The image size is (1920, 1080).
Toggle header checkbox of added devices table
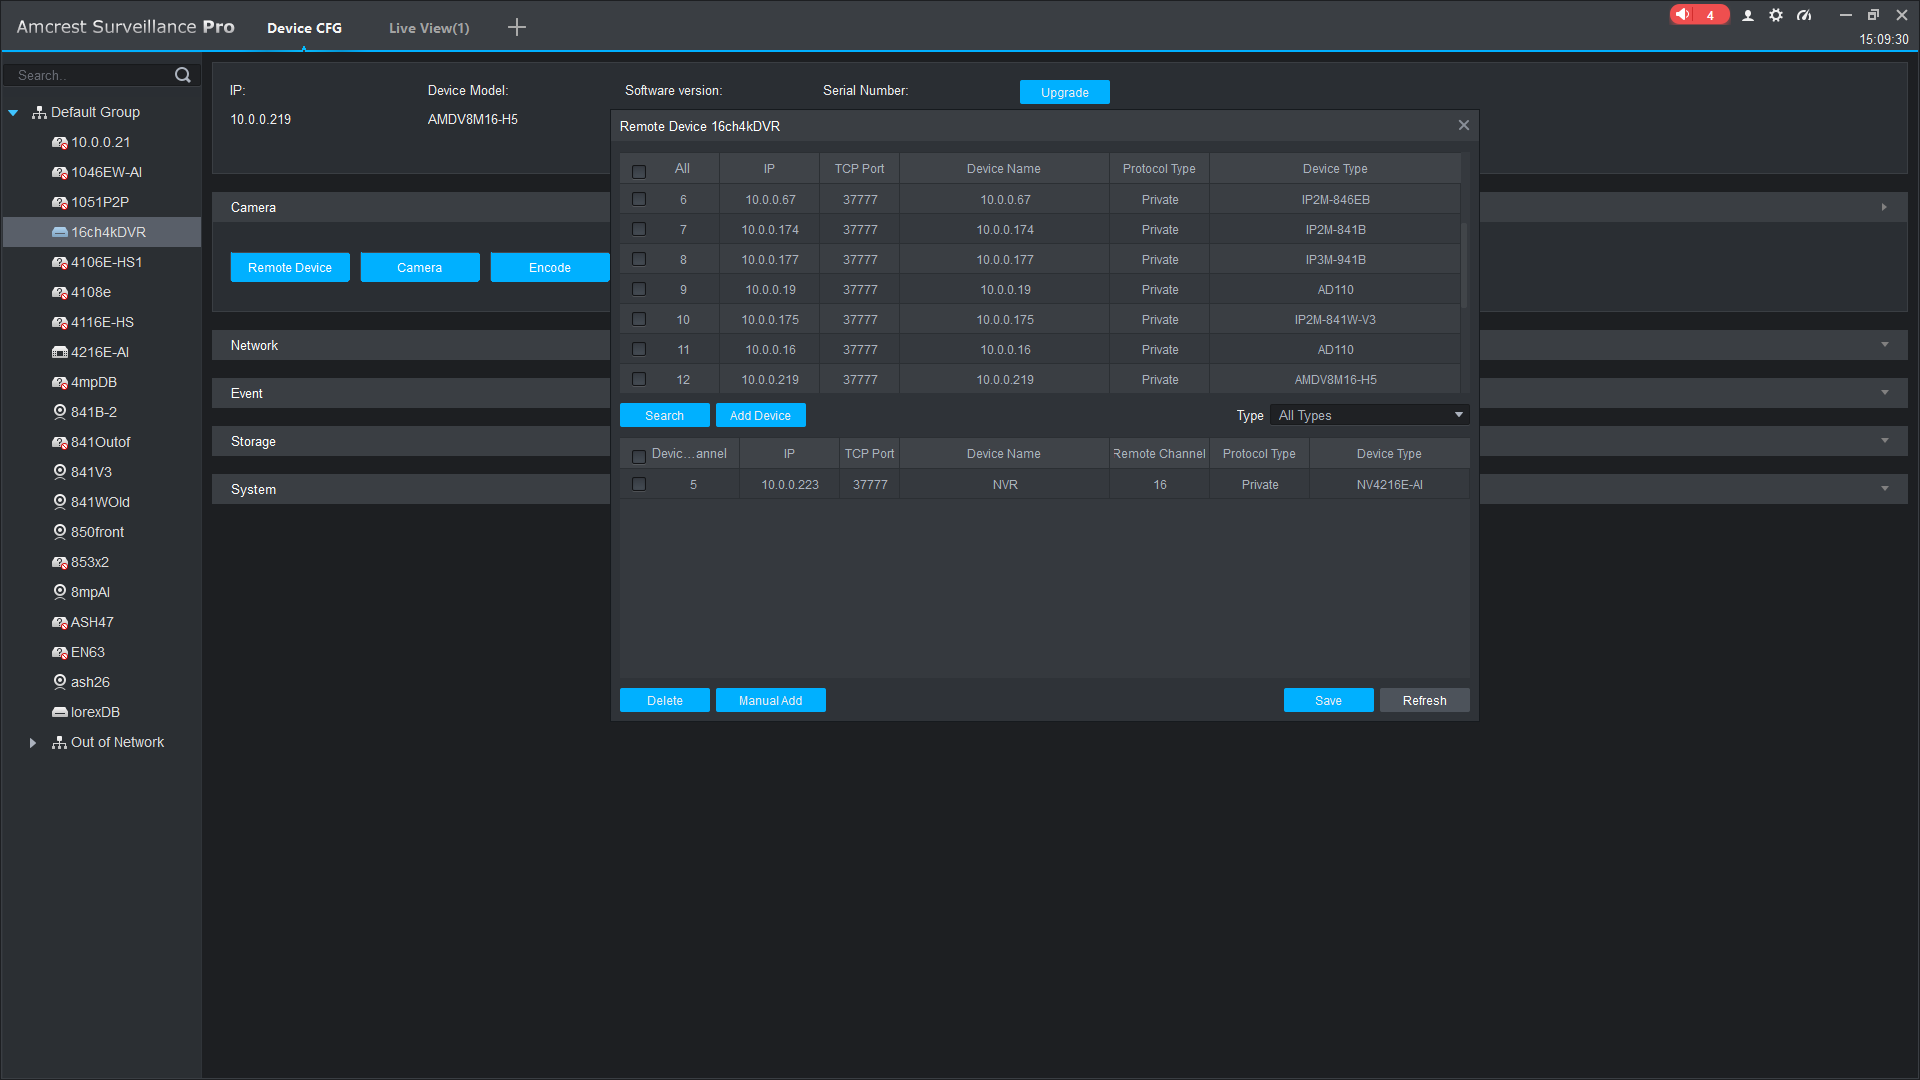639,456
